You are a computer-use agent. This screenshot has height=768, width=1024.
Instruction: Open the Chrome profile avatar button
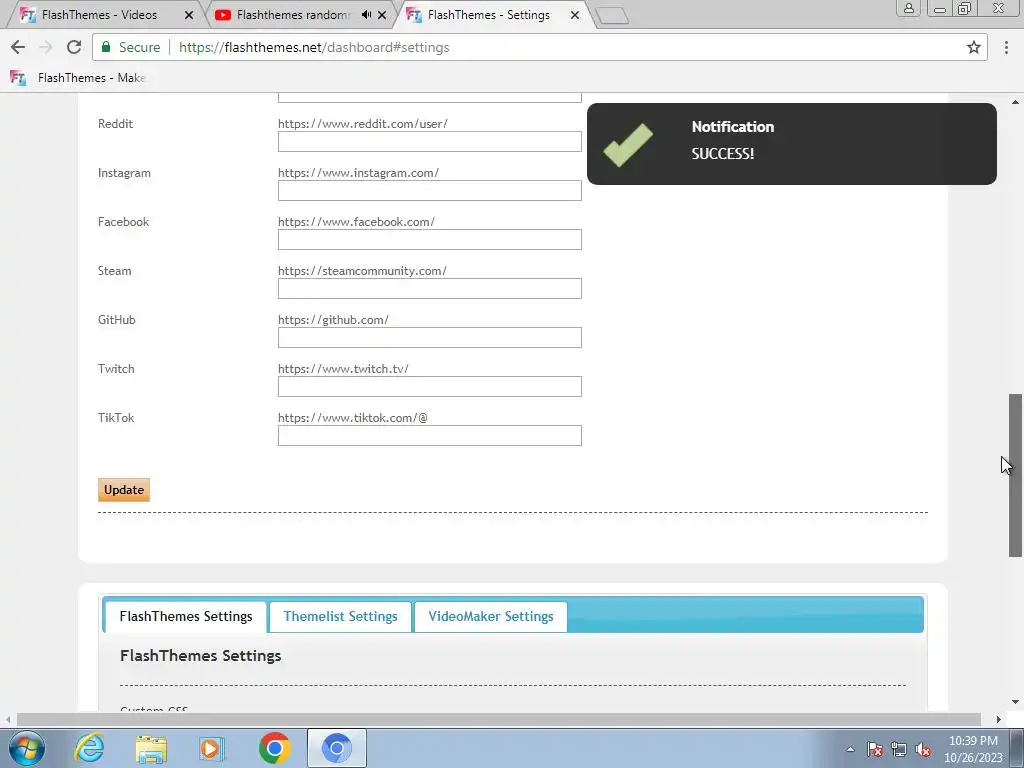tap(908, 8)
